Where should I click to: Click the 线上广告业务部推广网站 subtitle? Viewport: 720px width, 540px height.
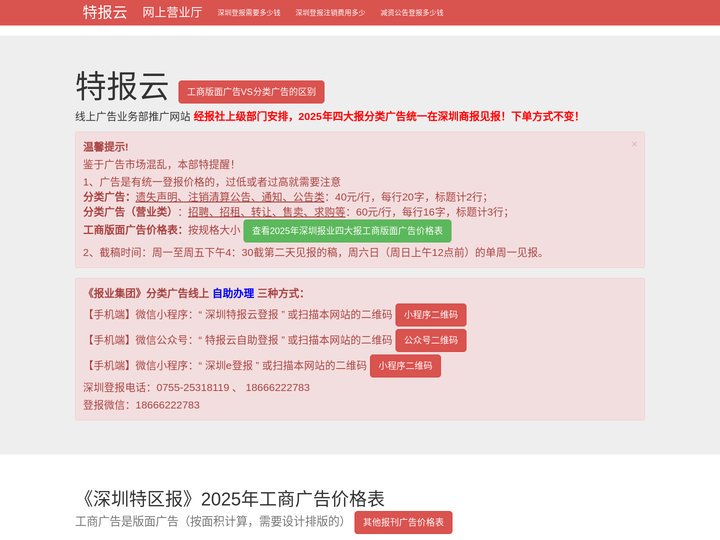[133, 117]
